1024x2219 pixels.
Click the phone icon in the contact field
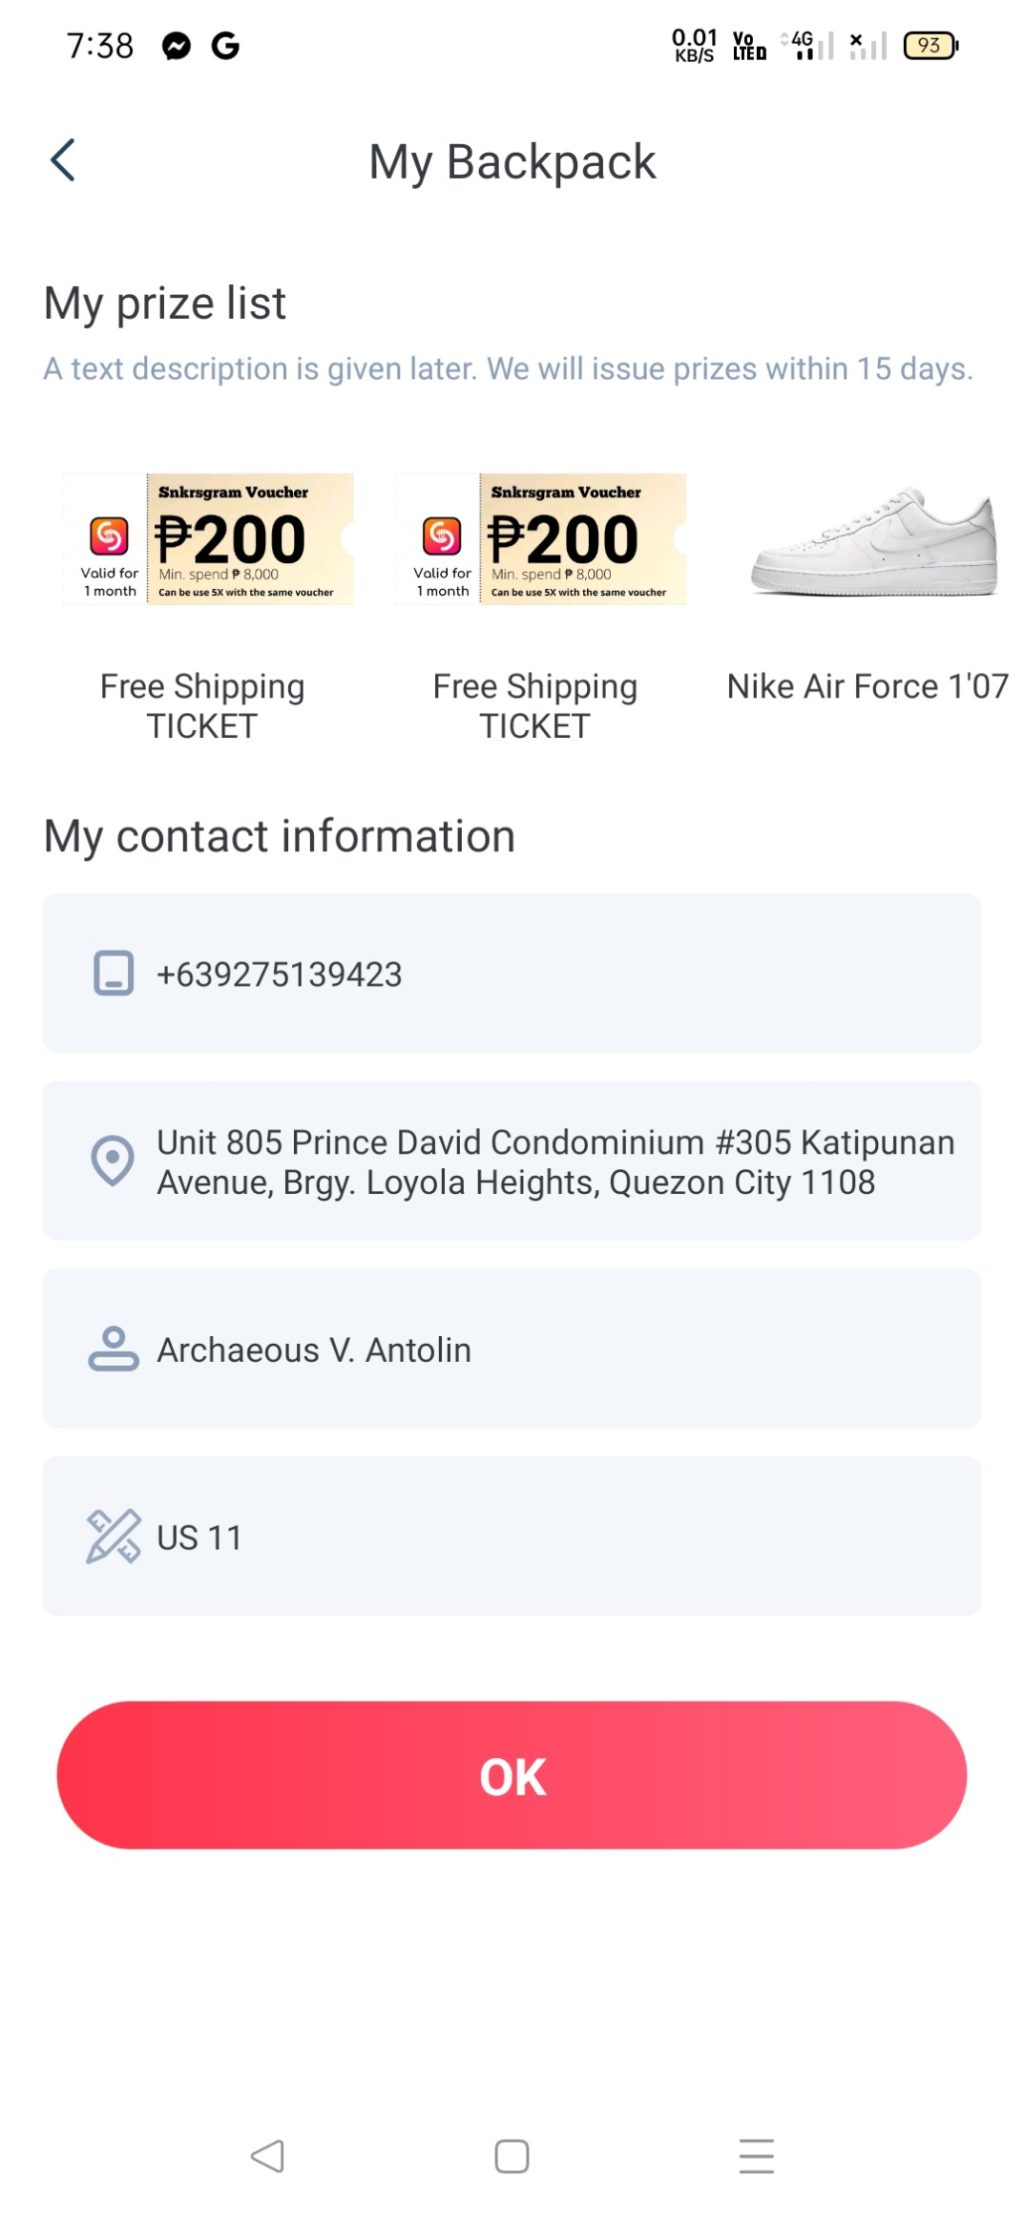(113, 972)
